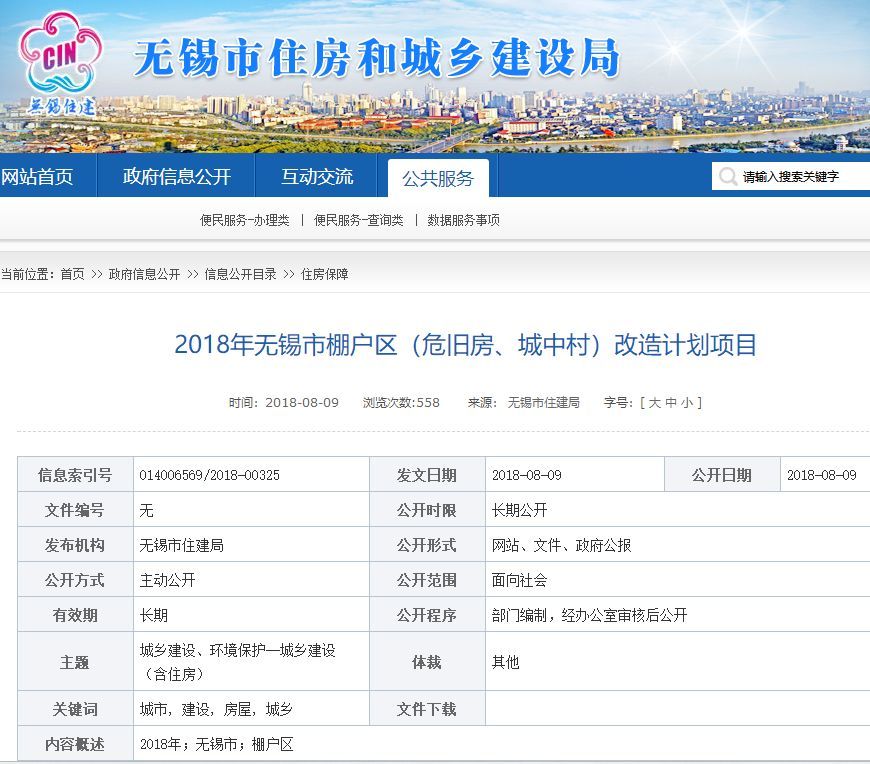Click 部门编制，经办公室审核后公开 value
Image resolution: width=870 pixels, height=764 pixels.
point(589,615)
